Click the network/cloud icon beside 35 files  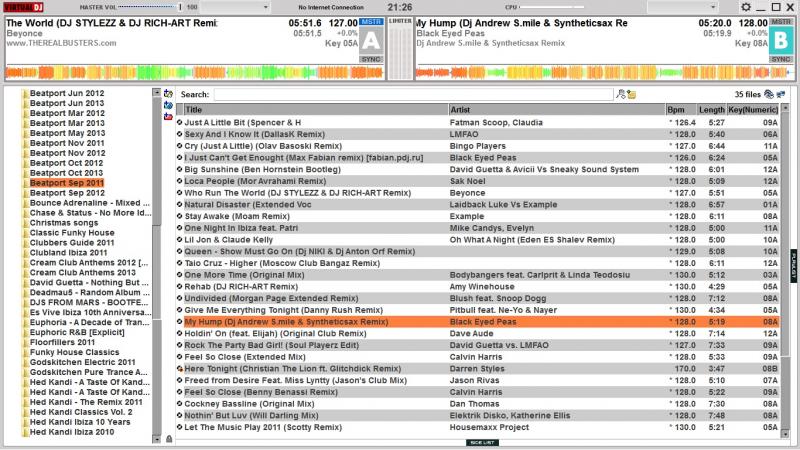tap(769, 94)
